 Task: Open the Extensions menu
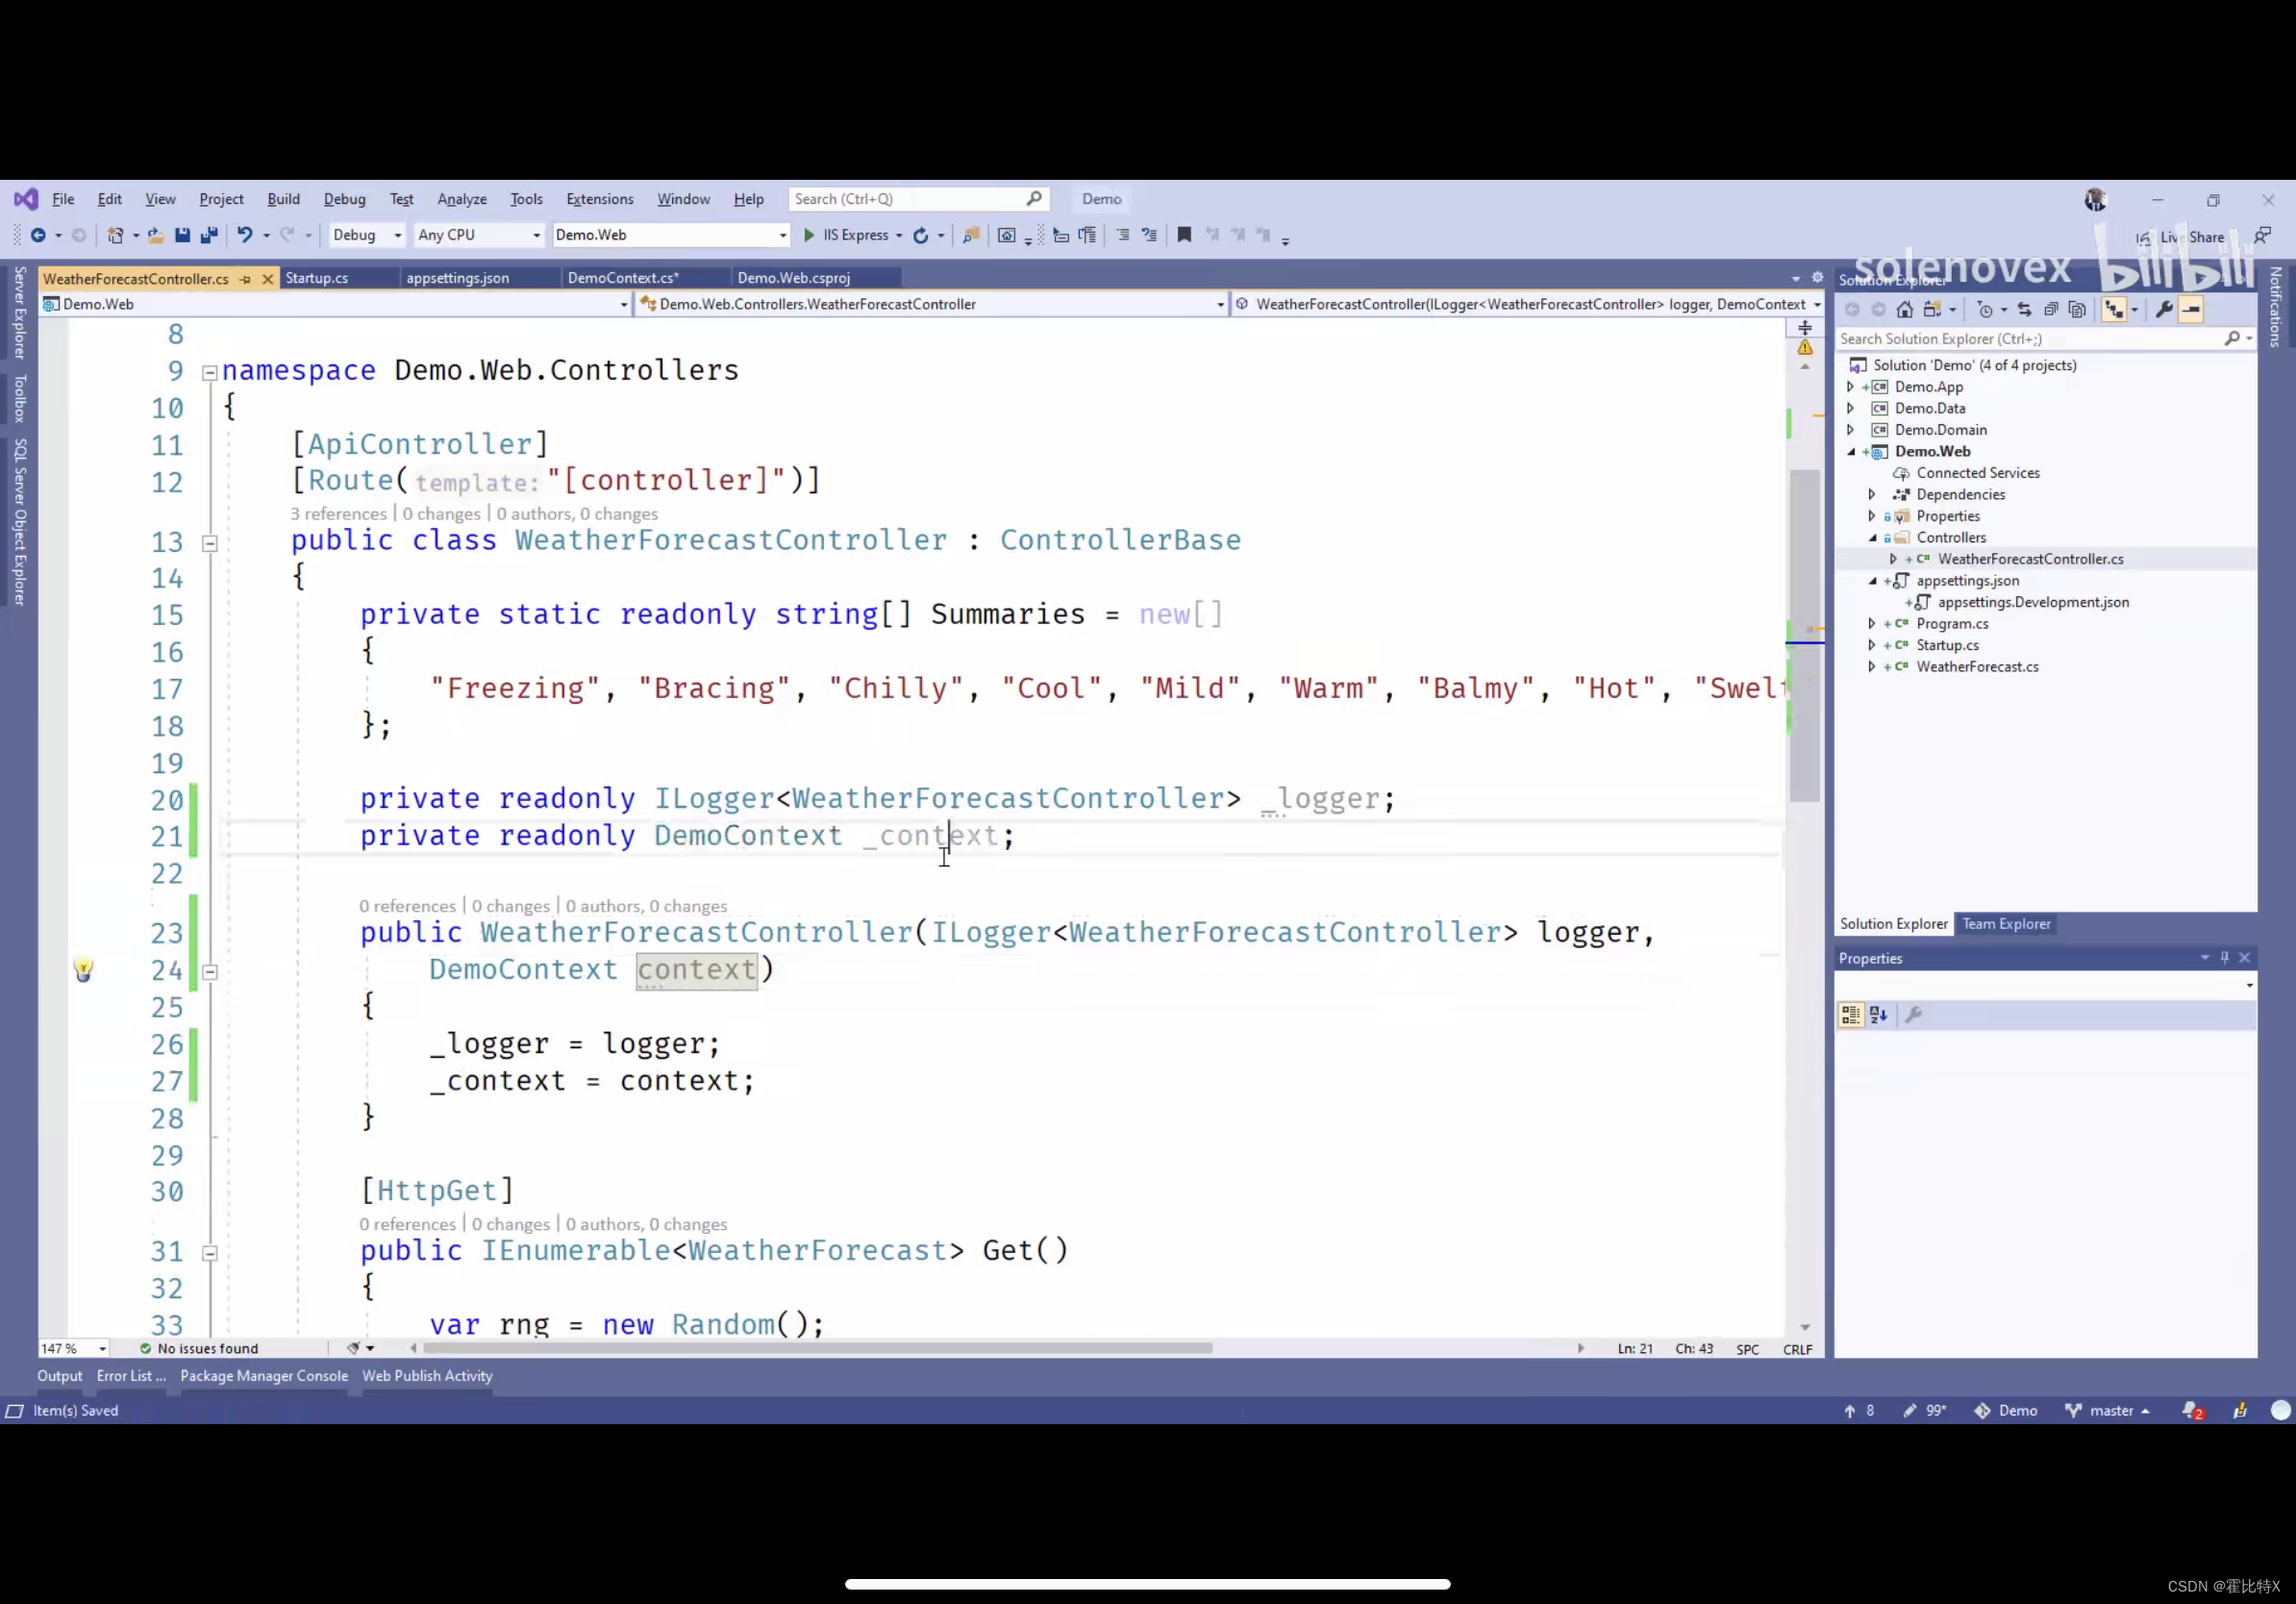click(x=599, y=199)
